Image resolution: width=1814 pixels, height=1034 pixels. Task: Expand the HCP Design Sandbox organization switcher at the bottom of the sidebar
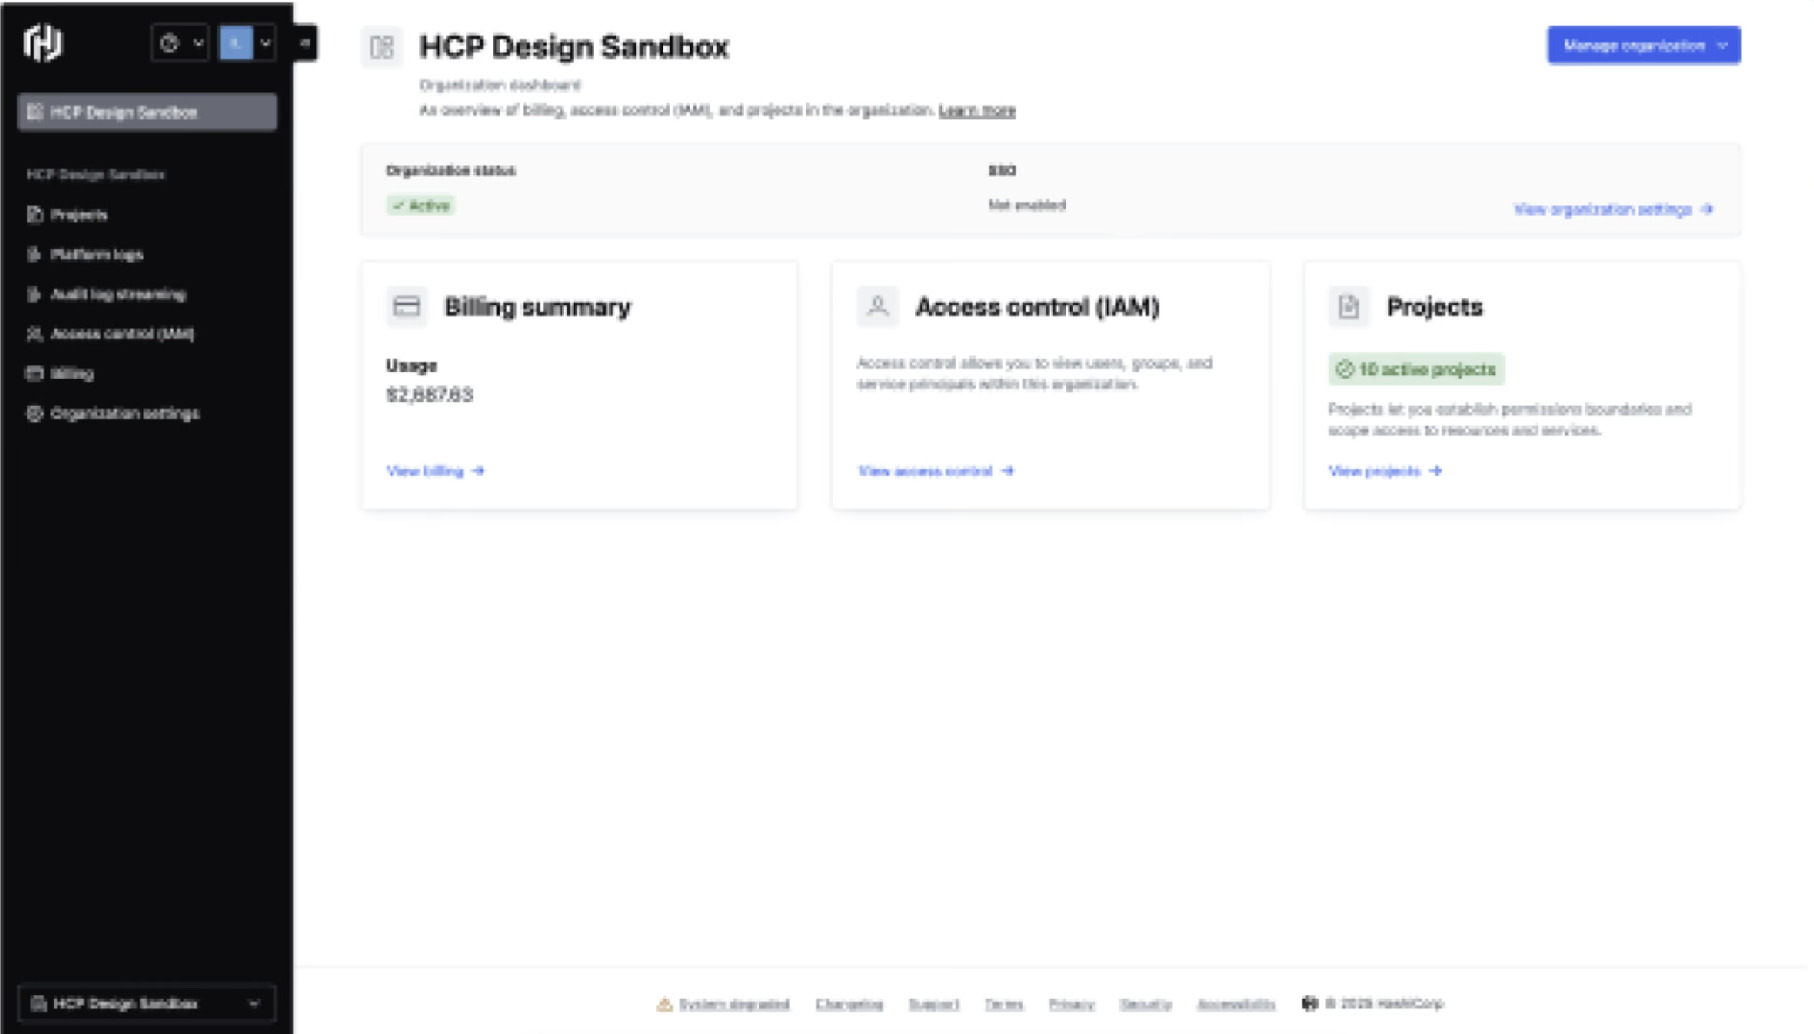click(x=147, y=1003)
